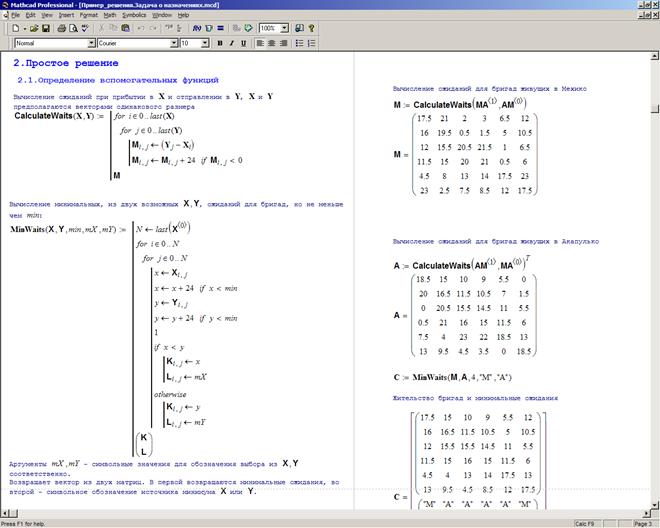Set text alignment to center
Screen dimensions: 660x528
[x=272, y=43]
